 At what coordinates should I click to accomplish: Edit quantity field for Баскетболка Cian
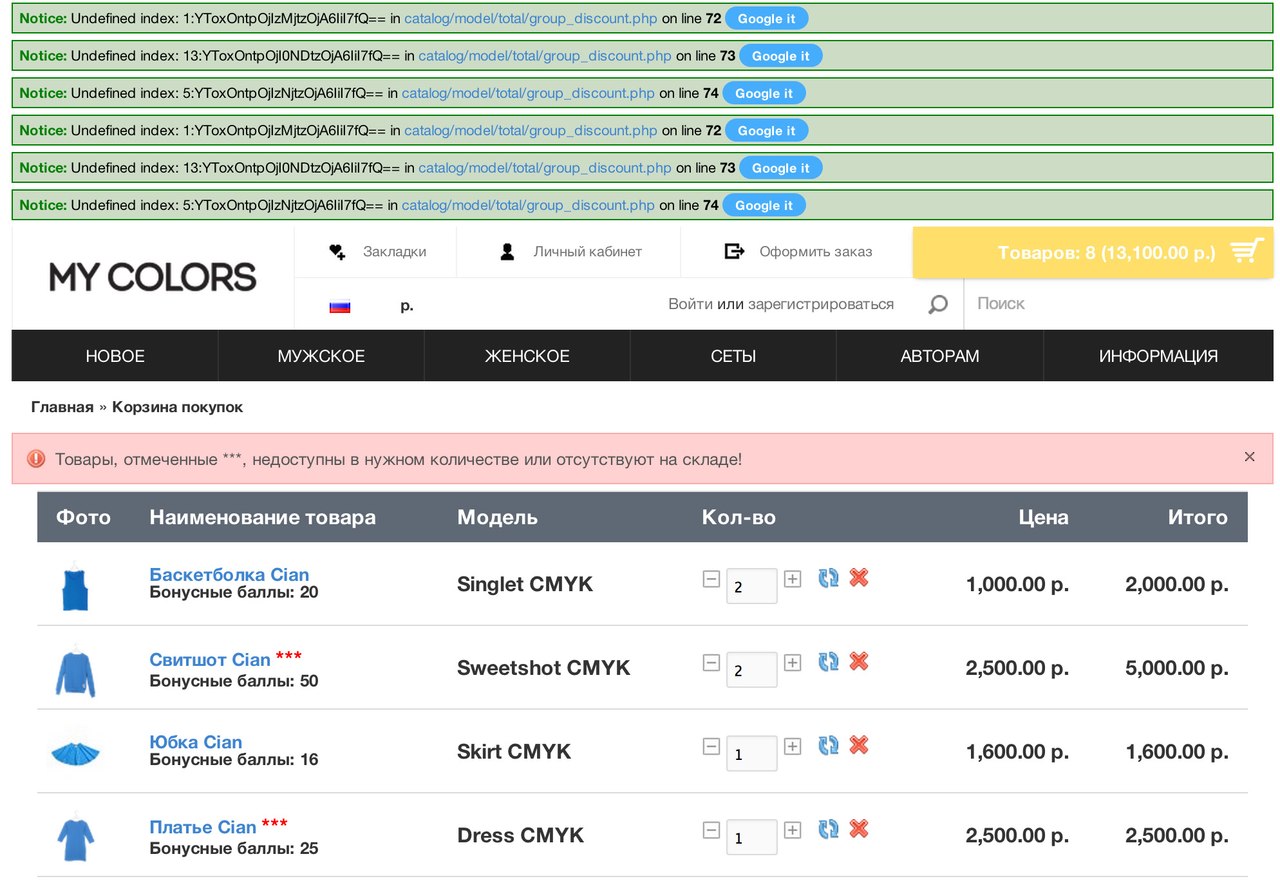pos(752,586)
